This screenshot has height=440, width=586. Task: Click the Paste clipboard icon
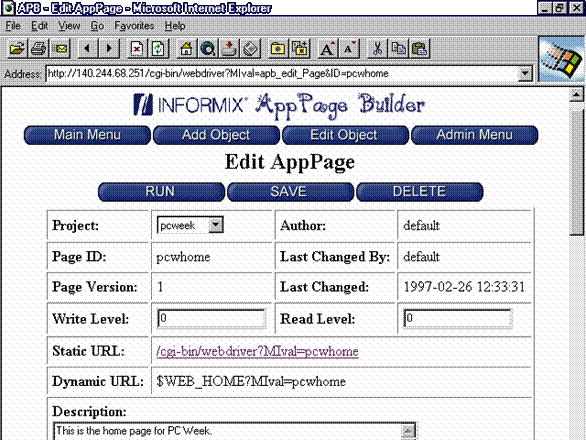(x=420, y=49)
